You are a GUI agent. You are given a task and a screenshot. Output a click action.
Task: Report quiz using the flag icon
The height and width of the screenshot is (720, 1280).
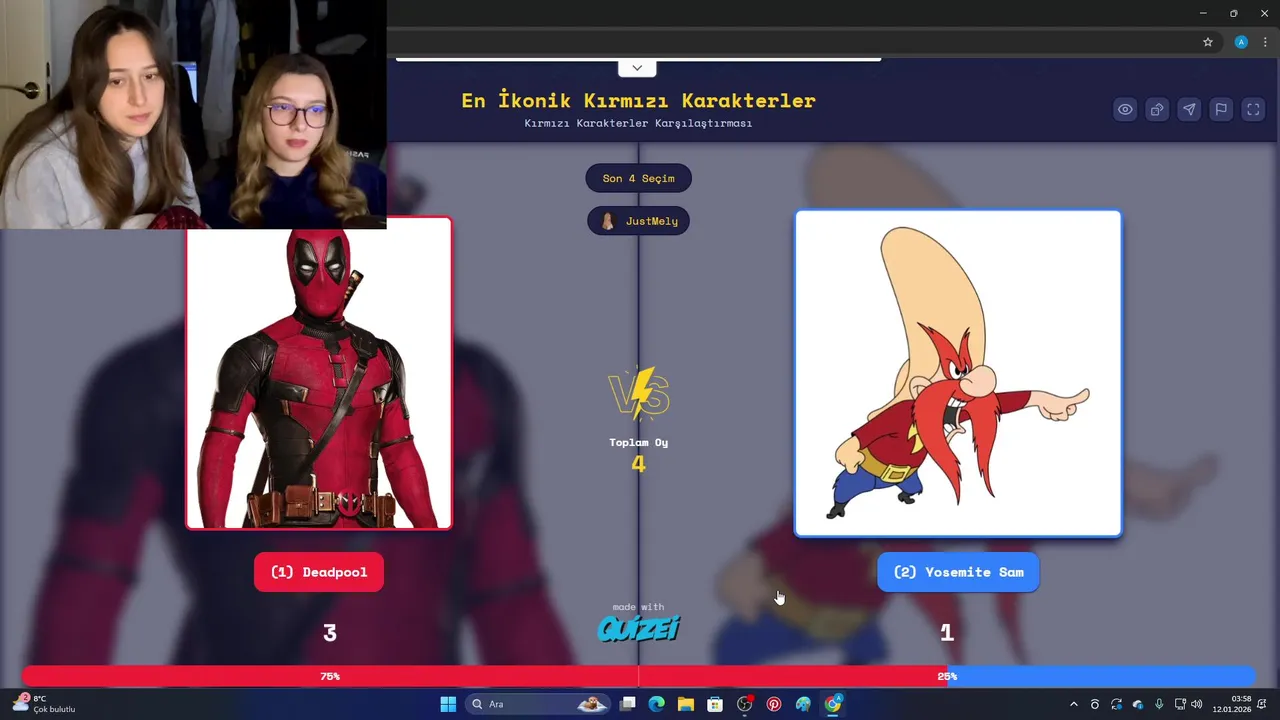1221,110
